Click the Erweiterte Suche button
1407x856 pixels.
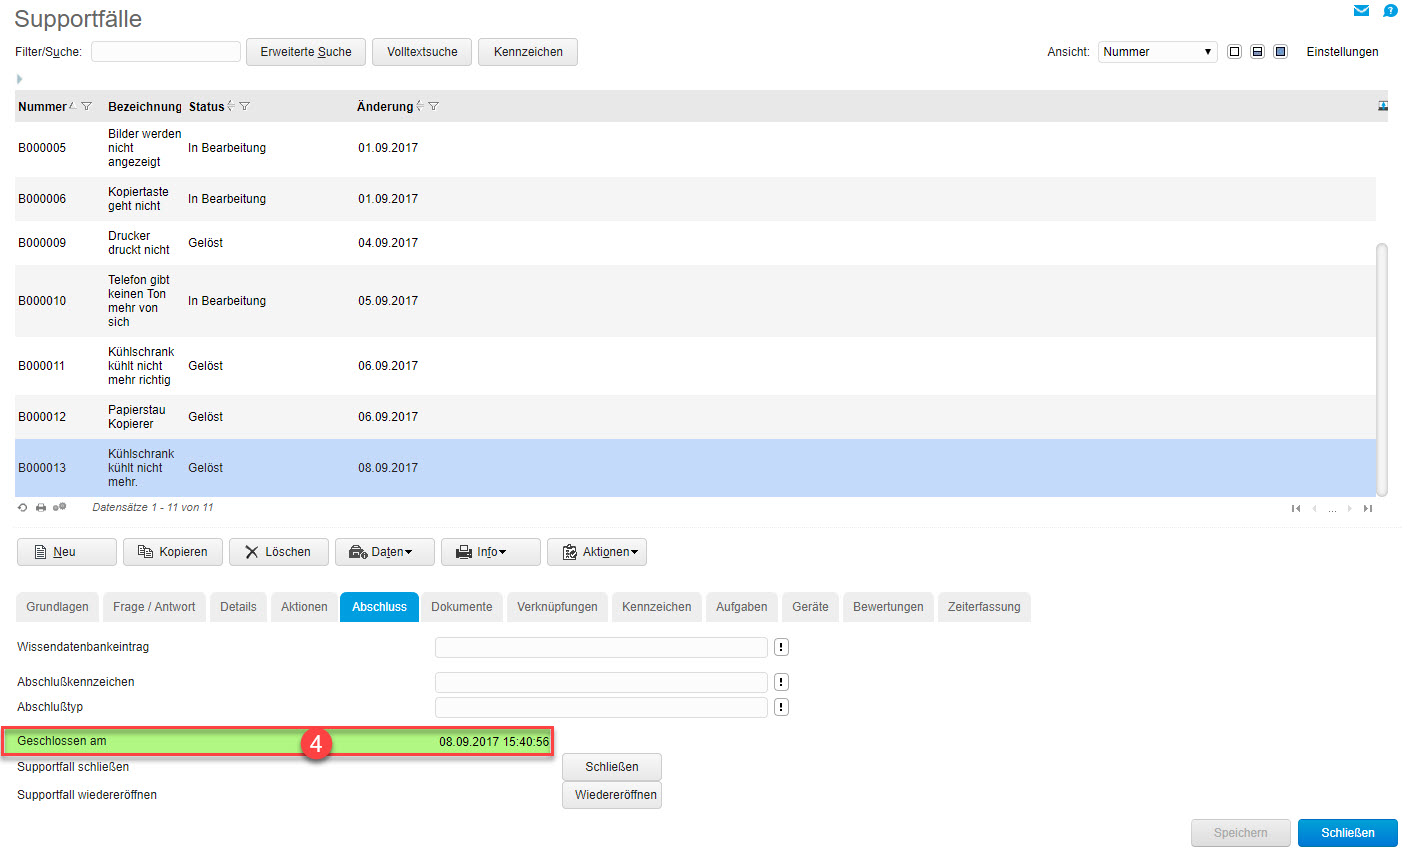[x=306, y=52]
